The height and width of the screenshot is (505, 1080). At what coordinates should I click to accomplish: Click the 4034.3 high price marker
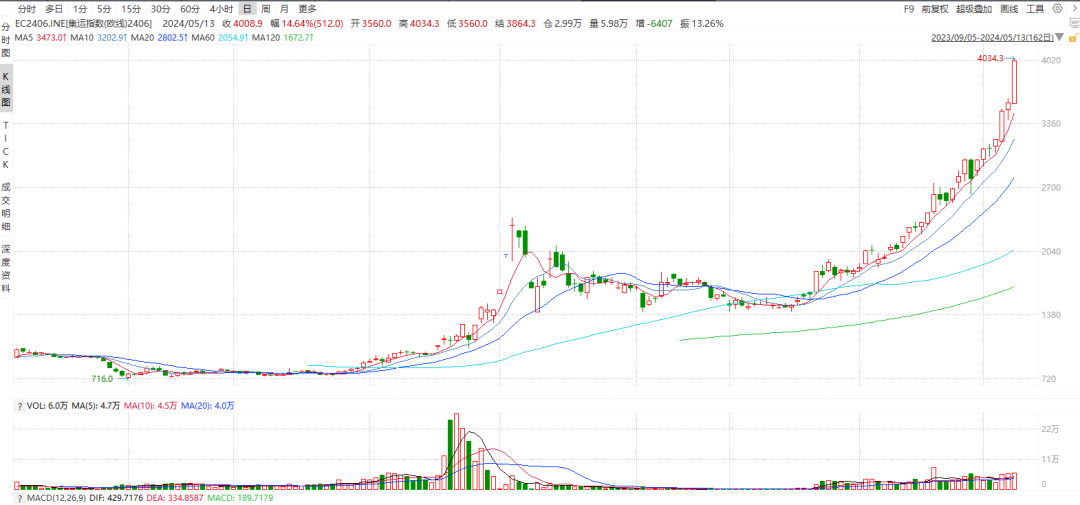coord(989,59)
